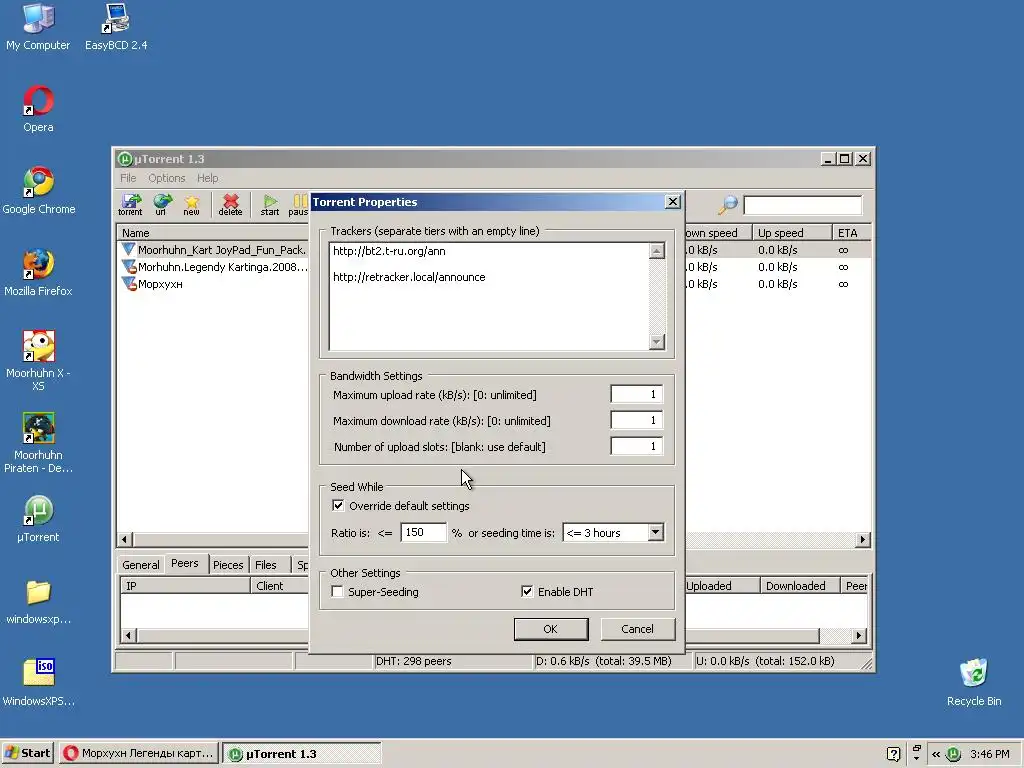The image size is (1024, 768).
Task: Switch to General tab
Action: tap(140, 565)
